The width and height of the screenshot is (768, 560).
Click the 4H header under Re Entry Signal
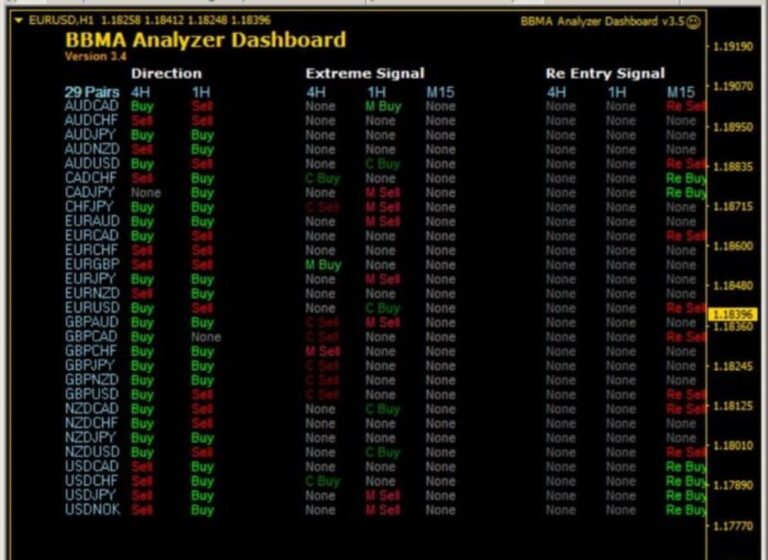556,92
